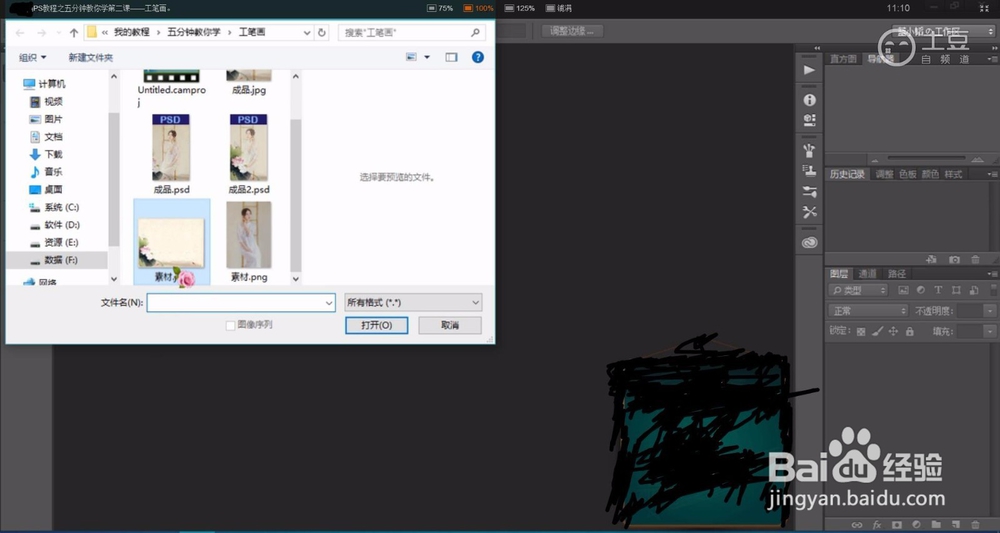The width and height of the screenshot is (1000, 533).
Task: Switch to the 通道 tab
Action: pyautogui.click(x=867, y=274)
